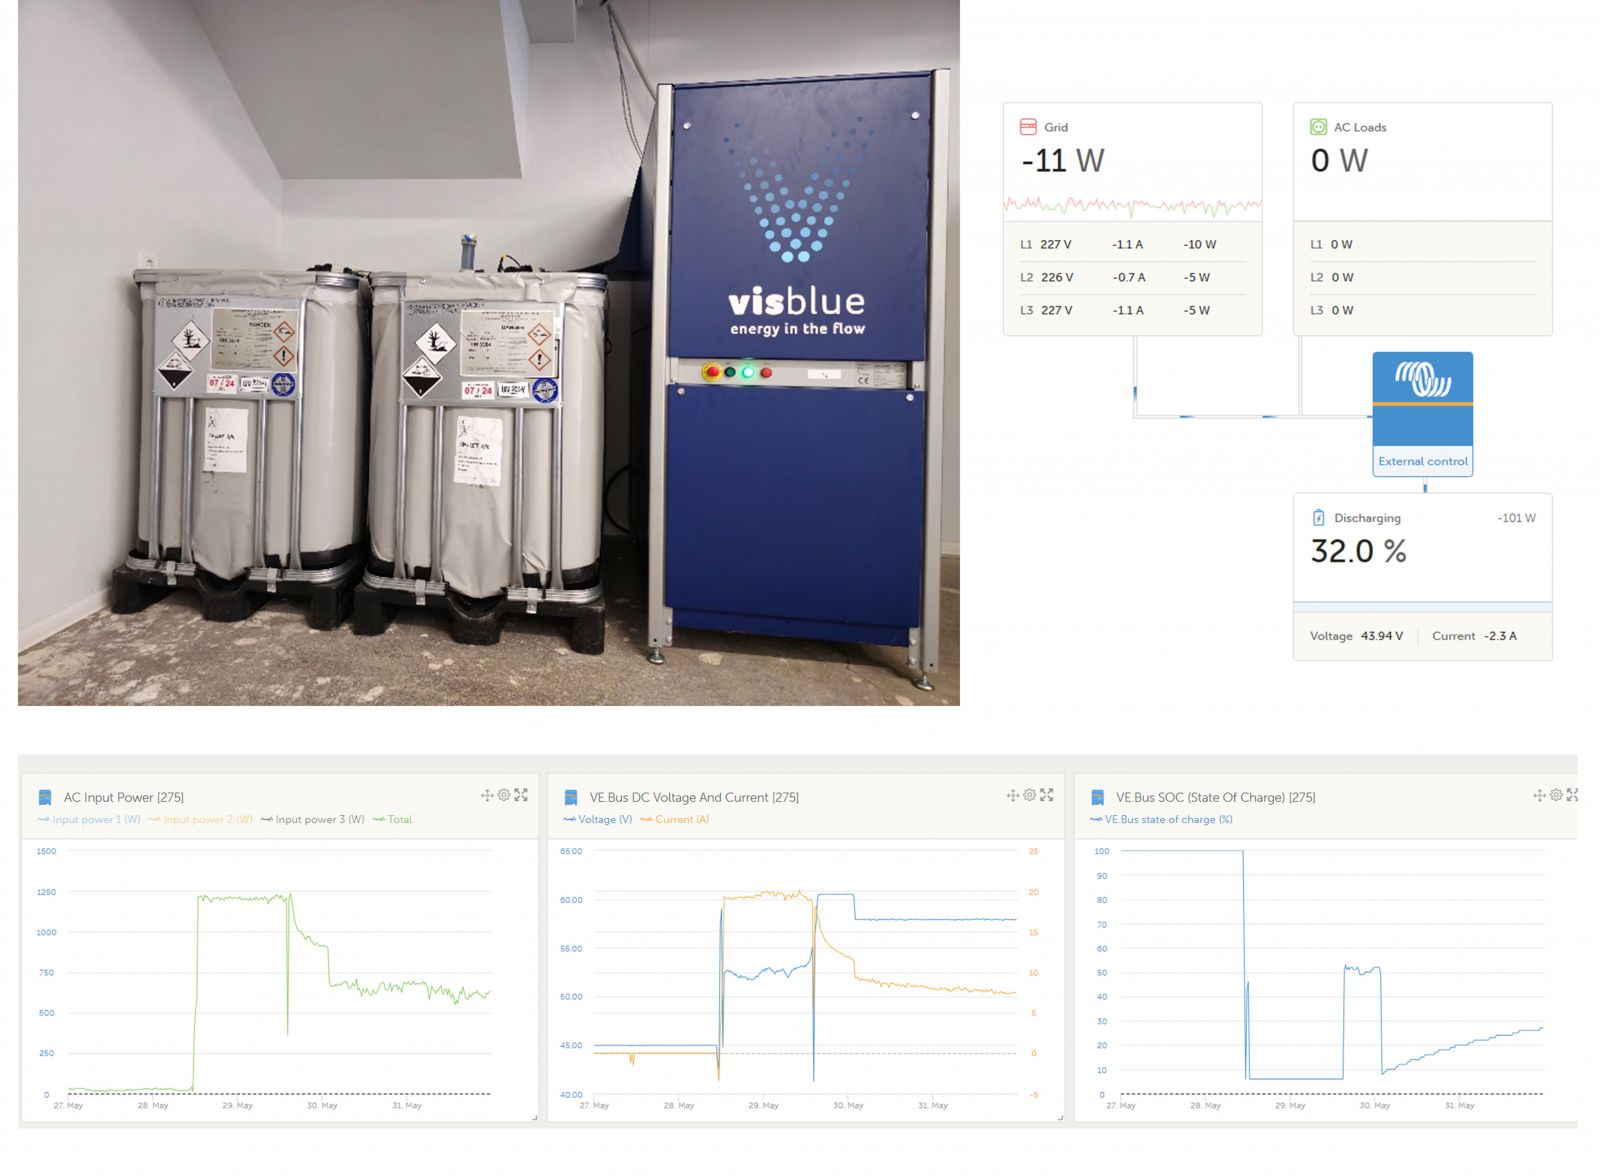This screenshot has height=1176, width=1600.
Task: Click the VE.Bus DC Voltage widget device icon
Action: pos(571,797)
